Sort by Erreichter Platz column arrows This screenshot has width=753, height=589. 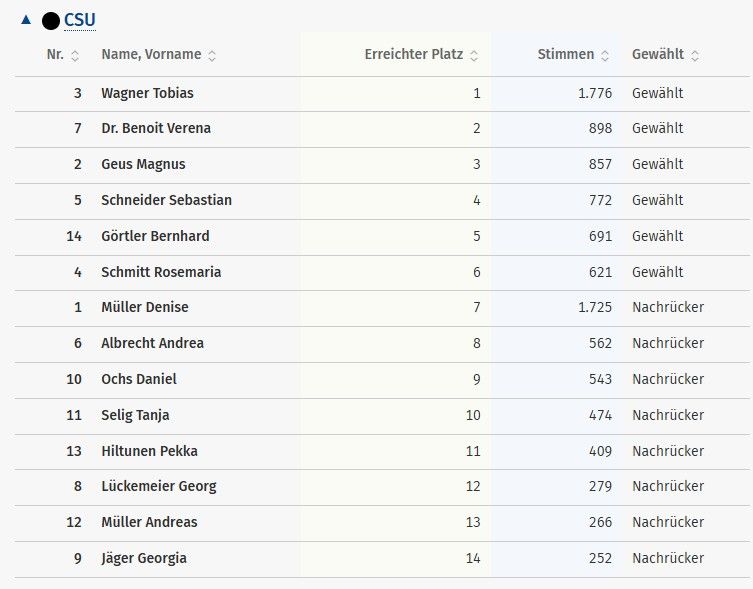click(x=474, y=55)
